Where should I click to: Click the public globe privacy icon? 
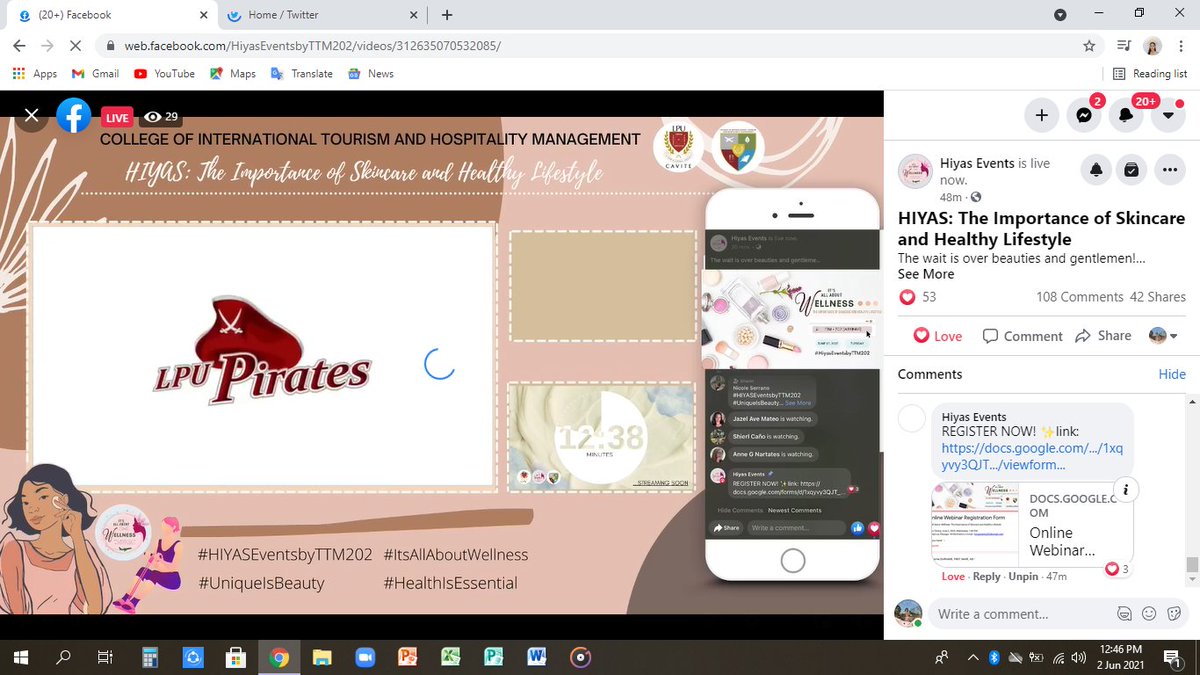[x=976, y=197]
